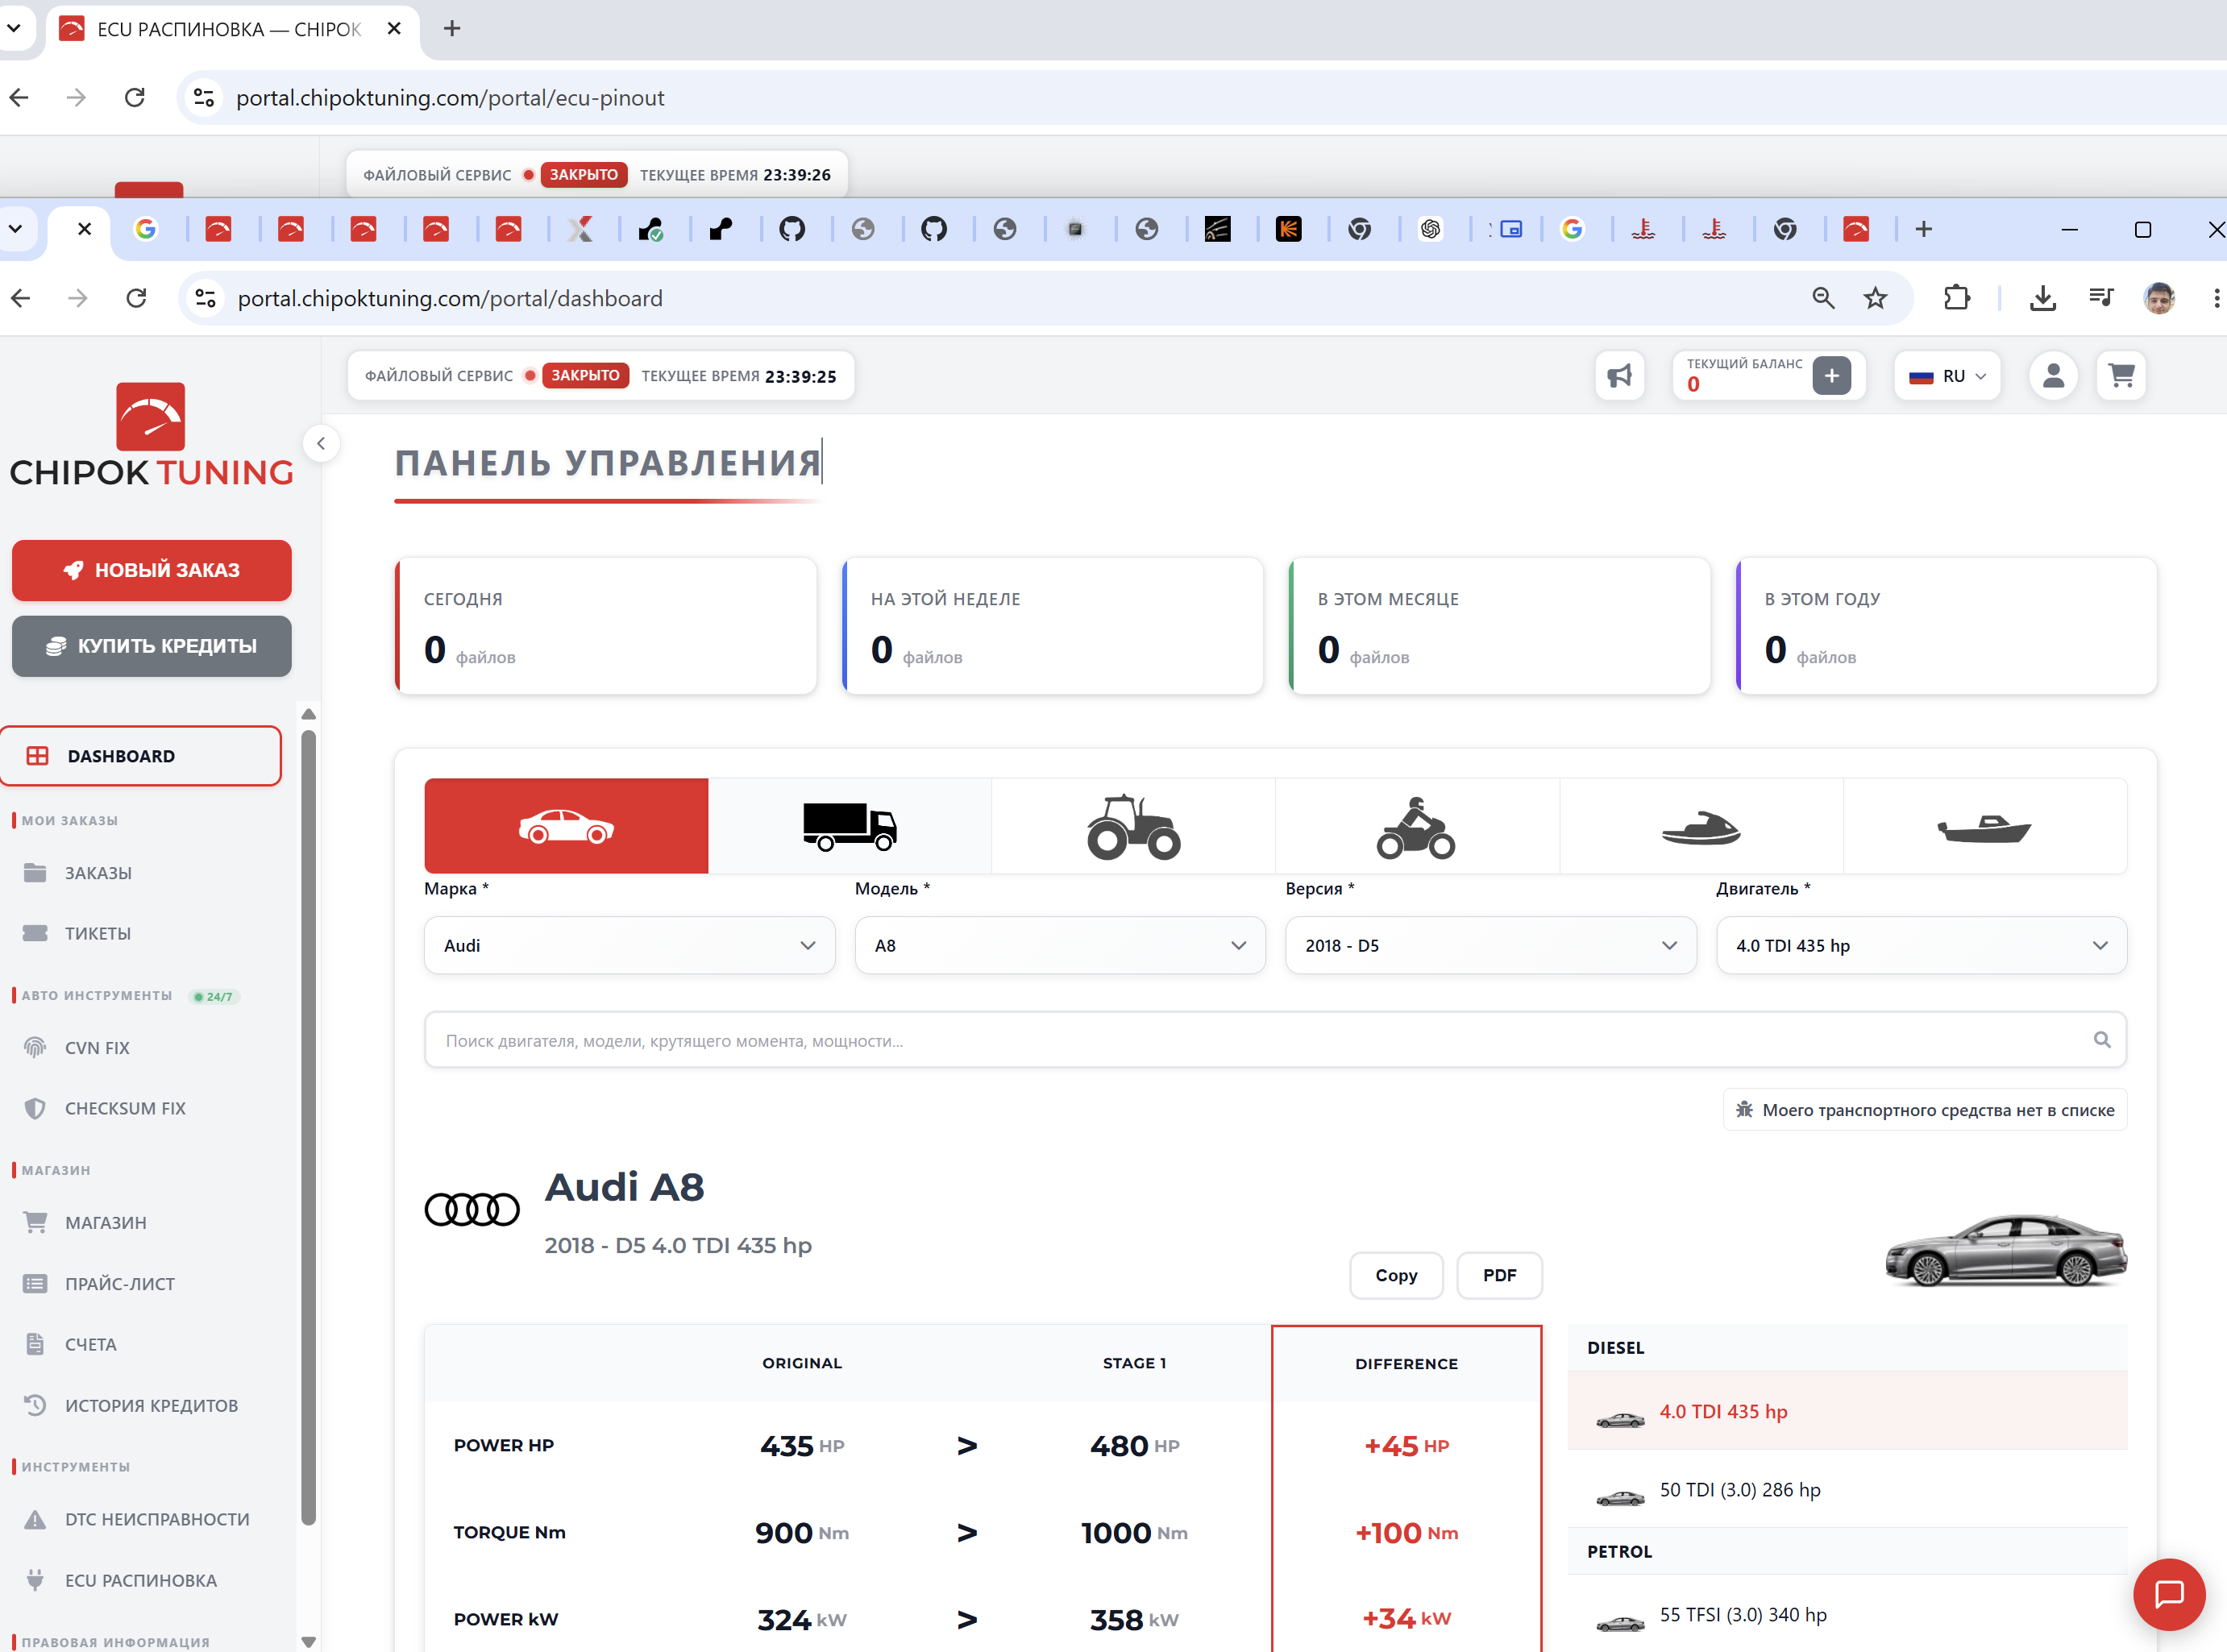Screen dimensions: 2227x1652
Task: Select the 50 TDI (3.0) 286 hp engine
Action: 1847,1489
